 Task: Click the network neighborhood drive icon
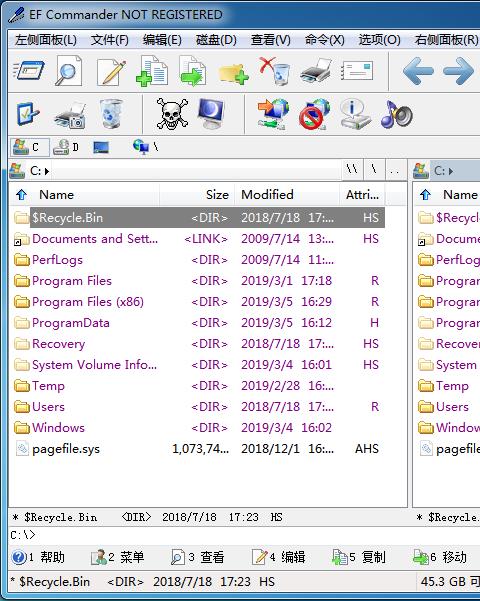[146, 147]
